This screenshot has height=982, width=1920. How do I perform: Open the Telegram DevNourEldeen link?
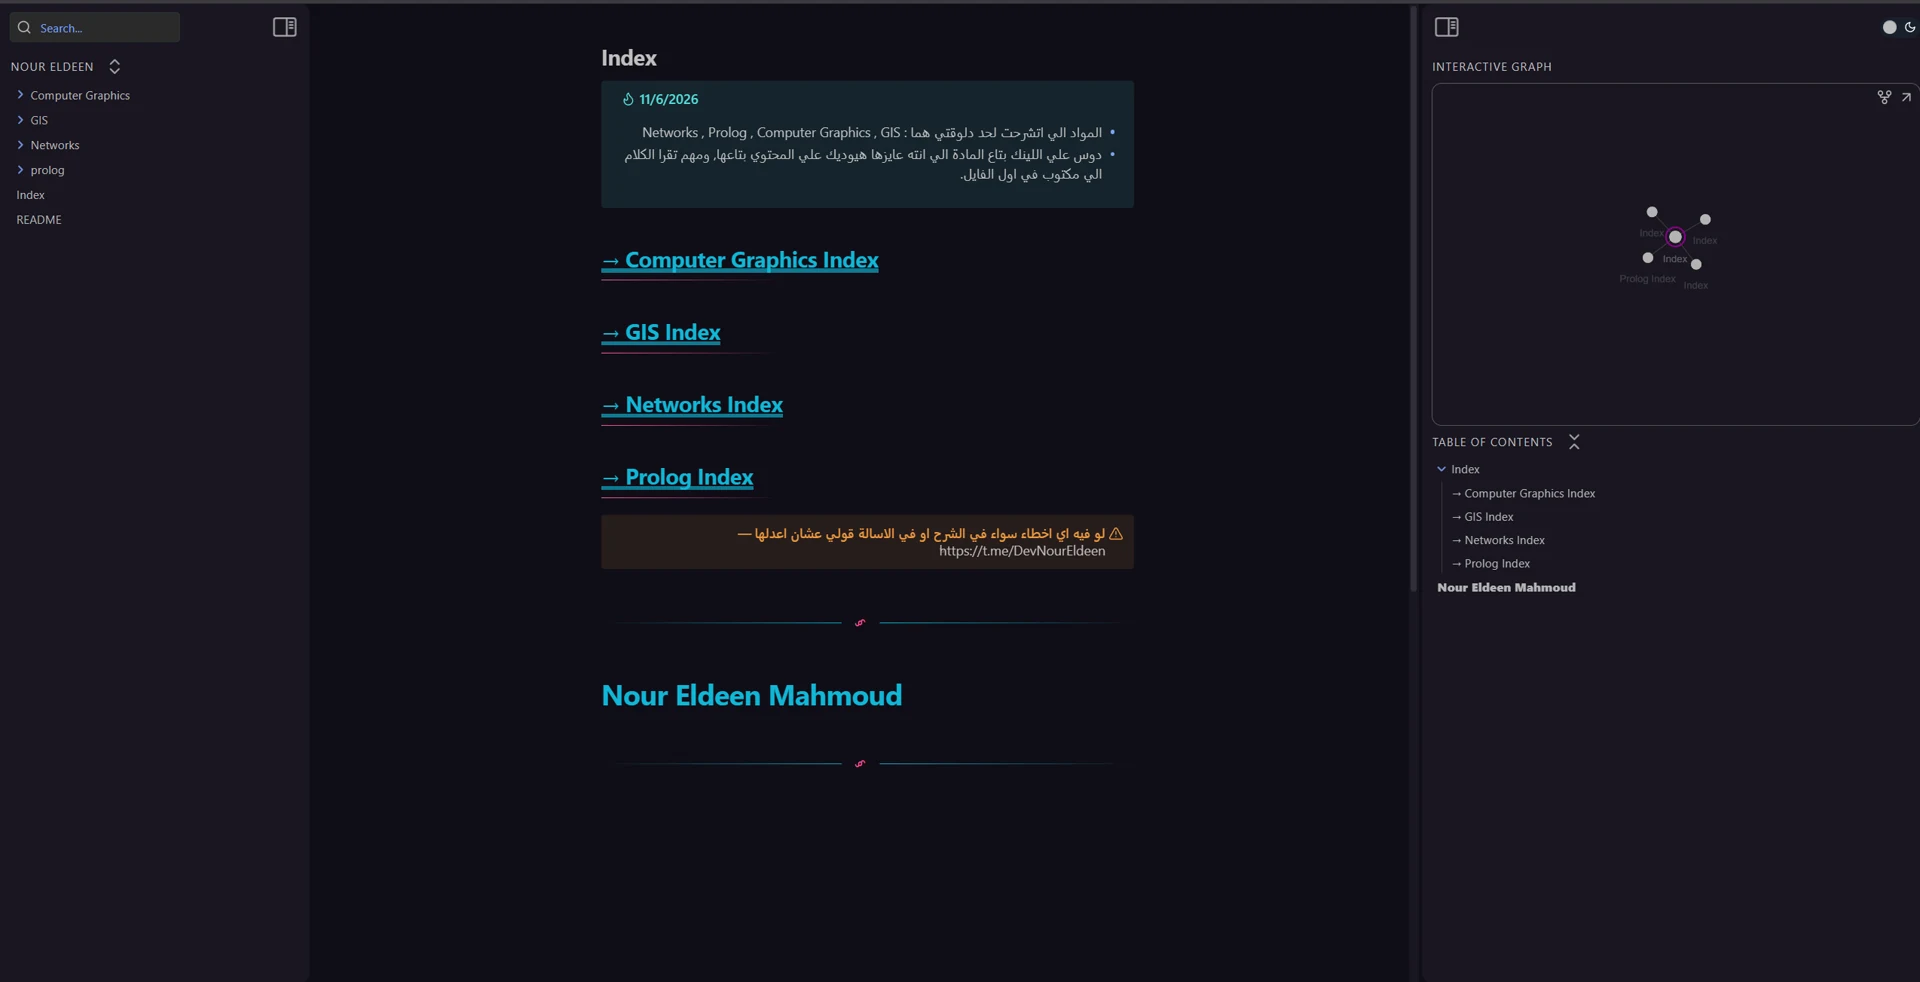(1022, 551)
